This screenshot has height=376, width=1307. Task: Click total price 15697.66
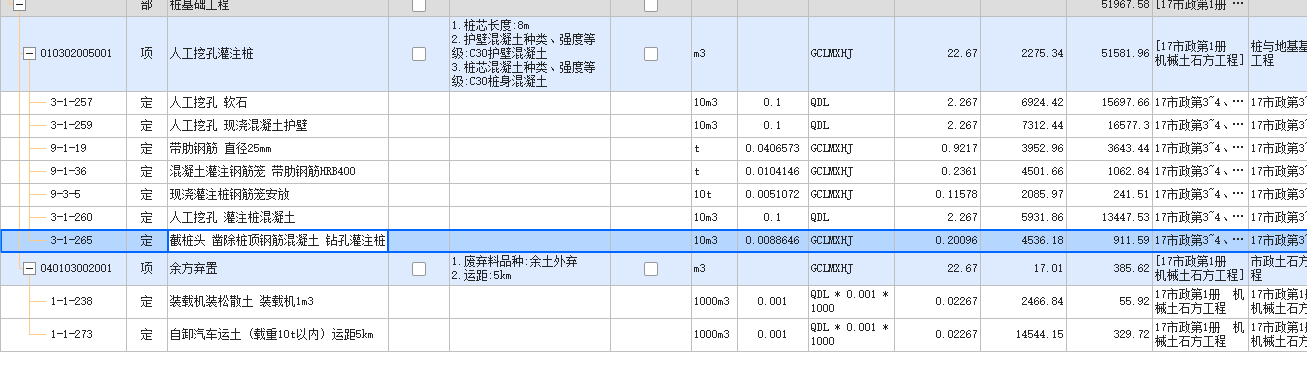tap(1125, 103)
